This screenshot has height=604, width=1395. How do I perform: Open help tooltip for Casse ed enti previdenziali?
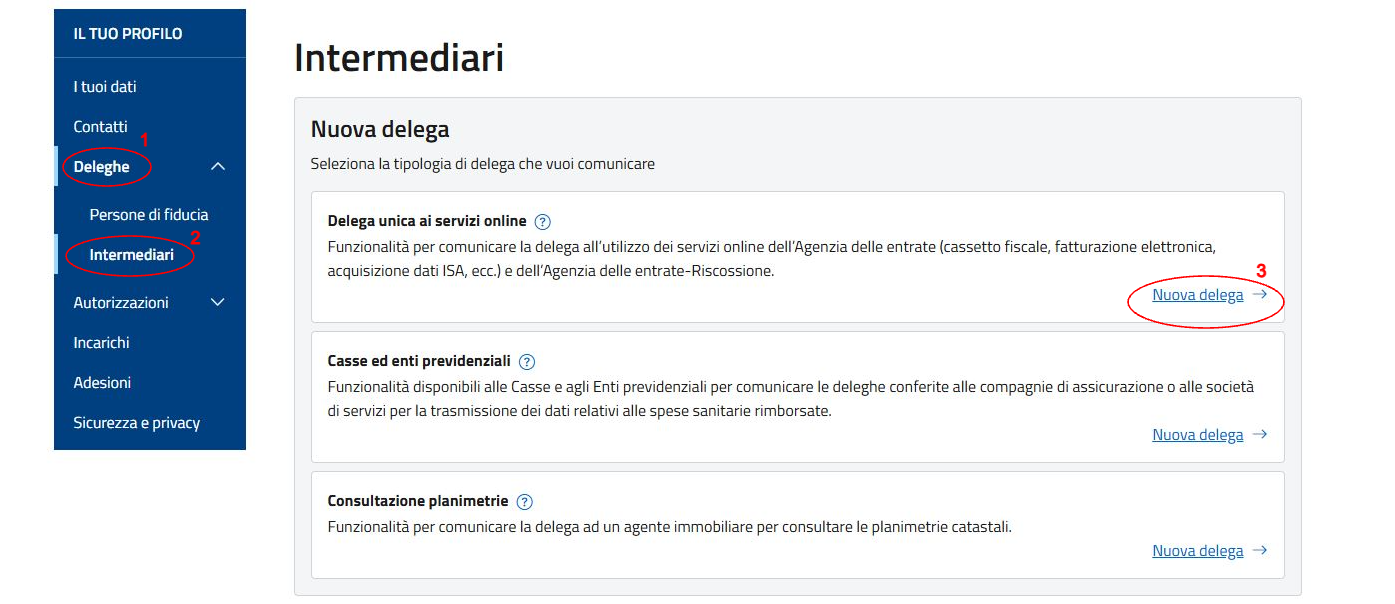pos(528,361)
